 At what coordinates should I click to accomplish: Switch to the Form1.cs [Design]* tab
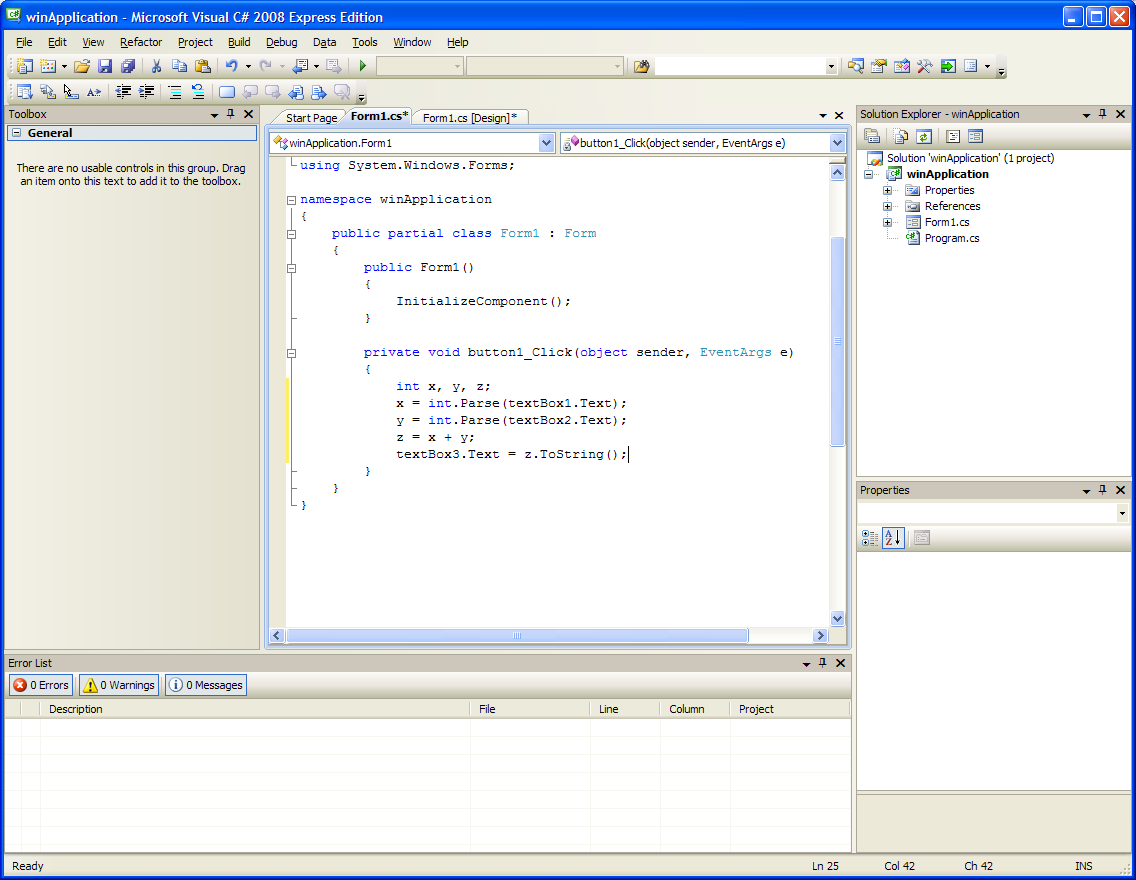[470, 117]
